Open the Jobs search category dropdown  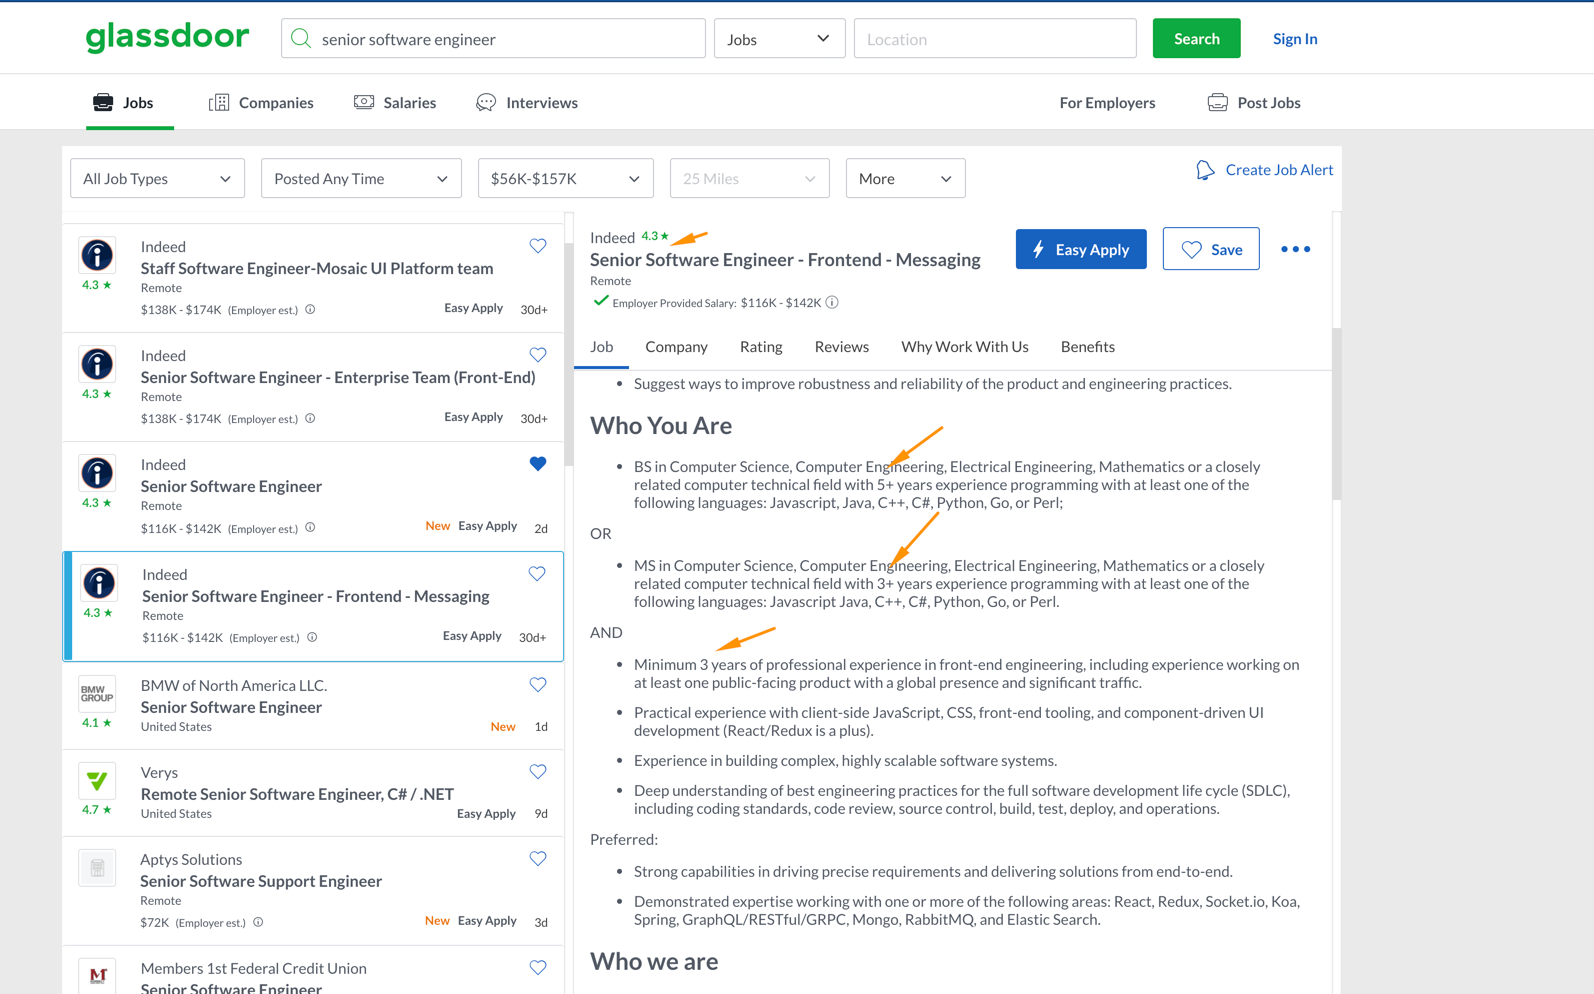(779, 39)
